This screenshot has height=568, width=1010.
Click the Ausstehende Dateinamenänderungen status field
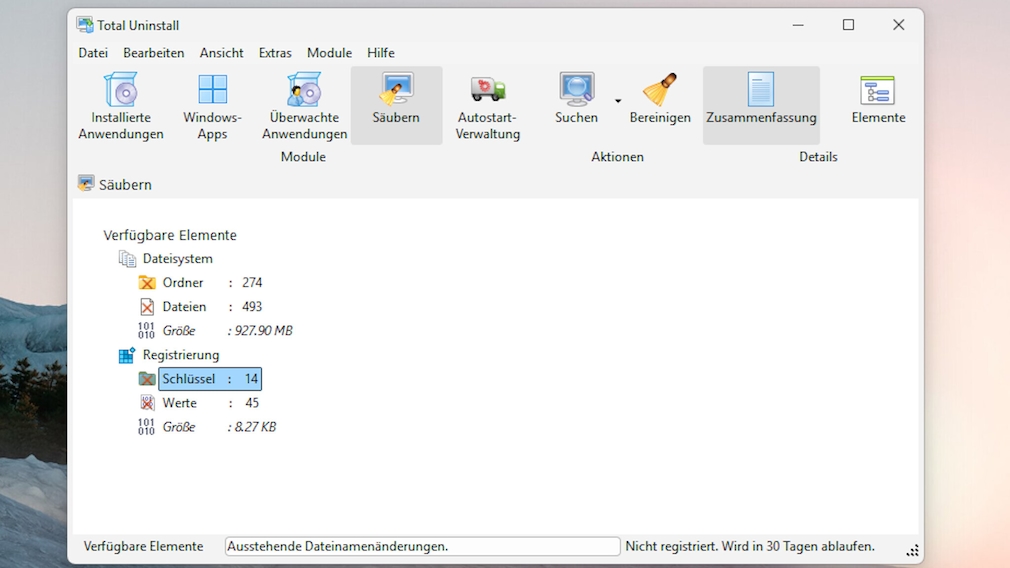423,546
